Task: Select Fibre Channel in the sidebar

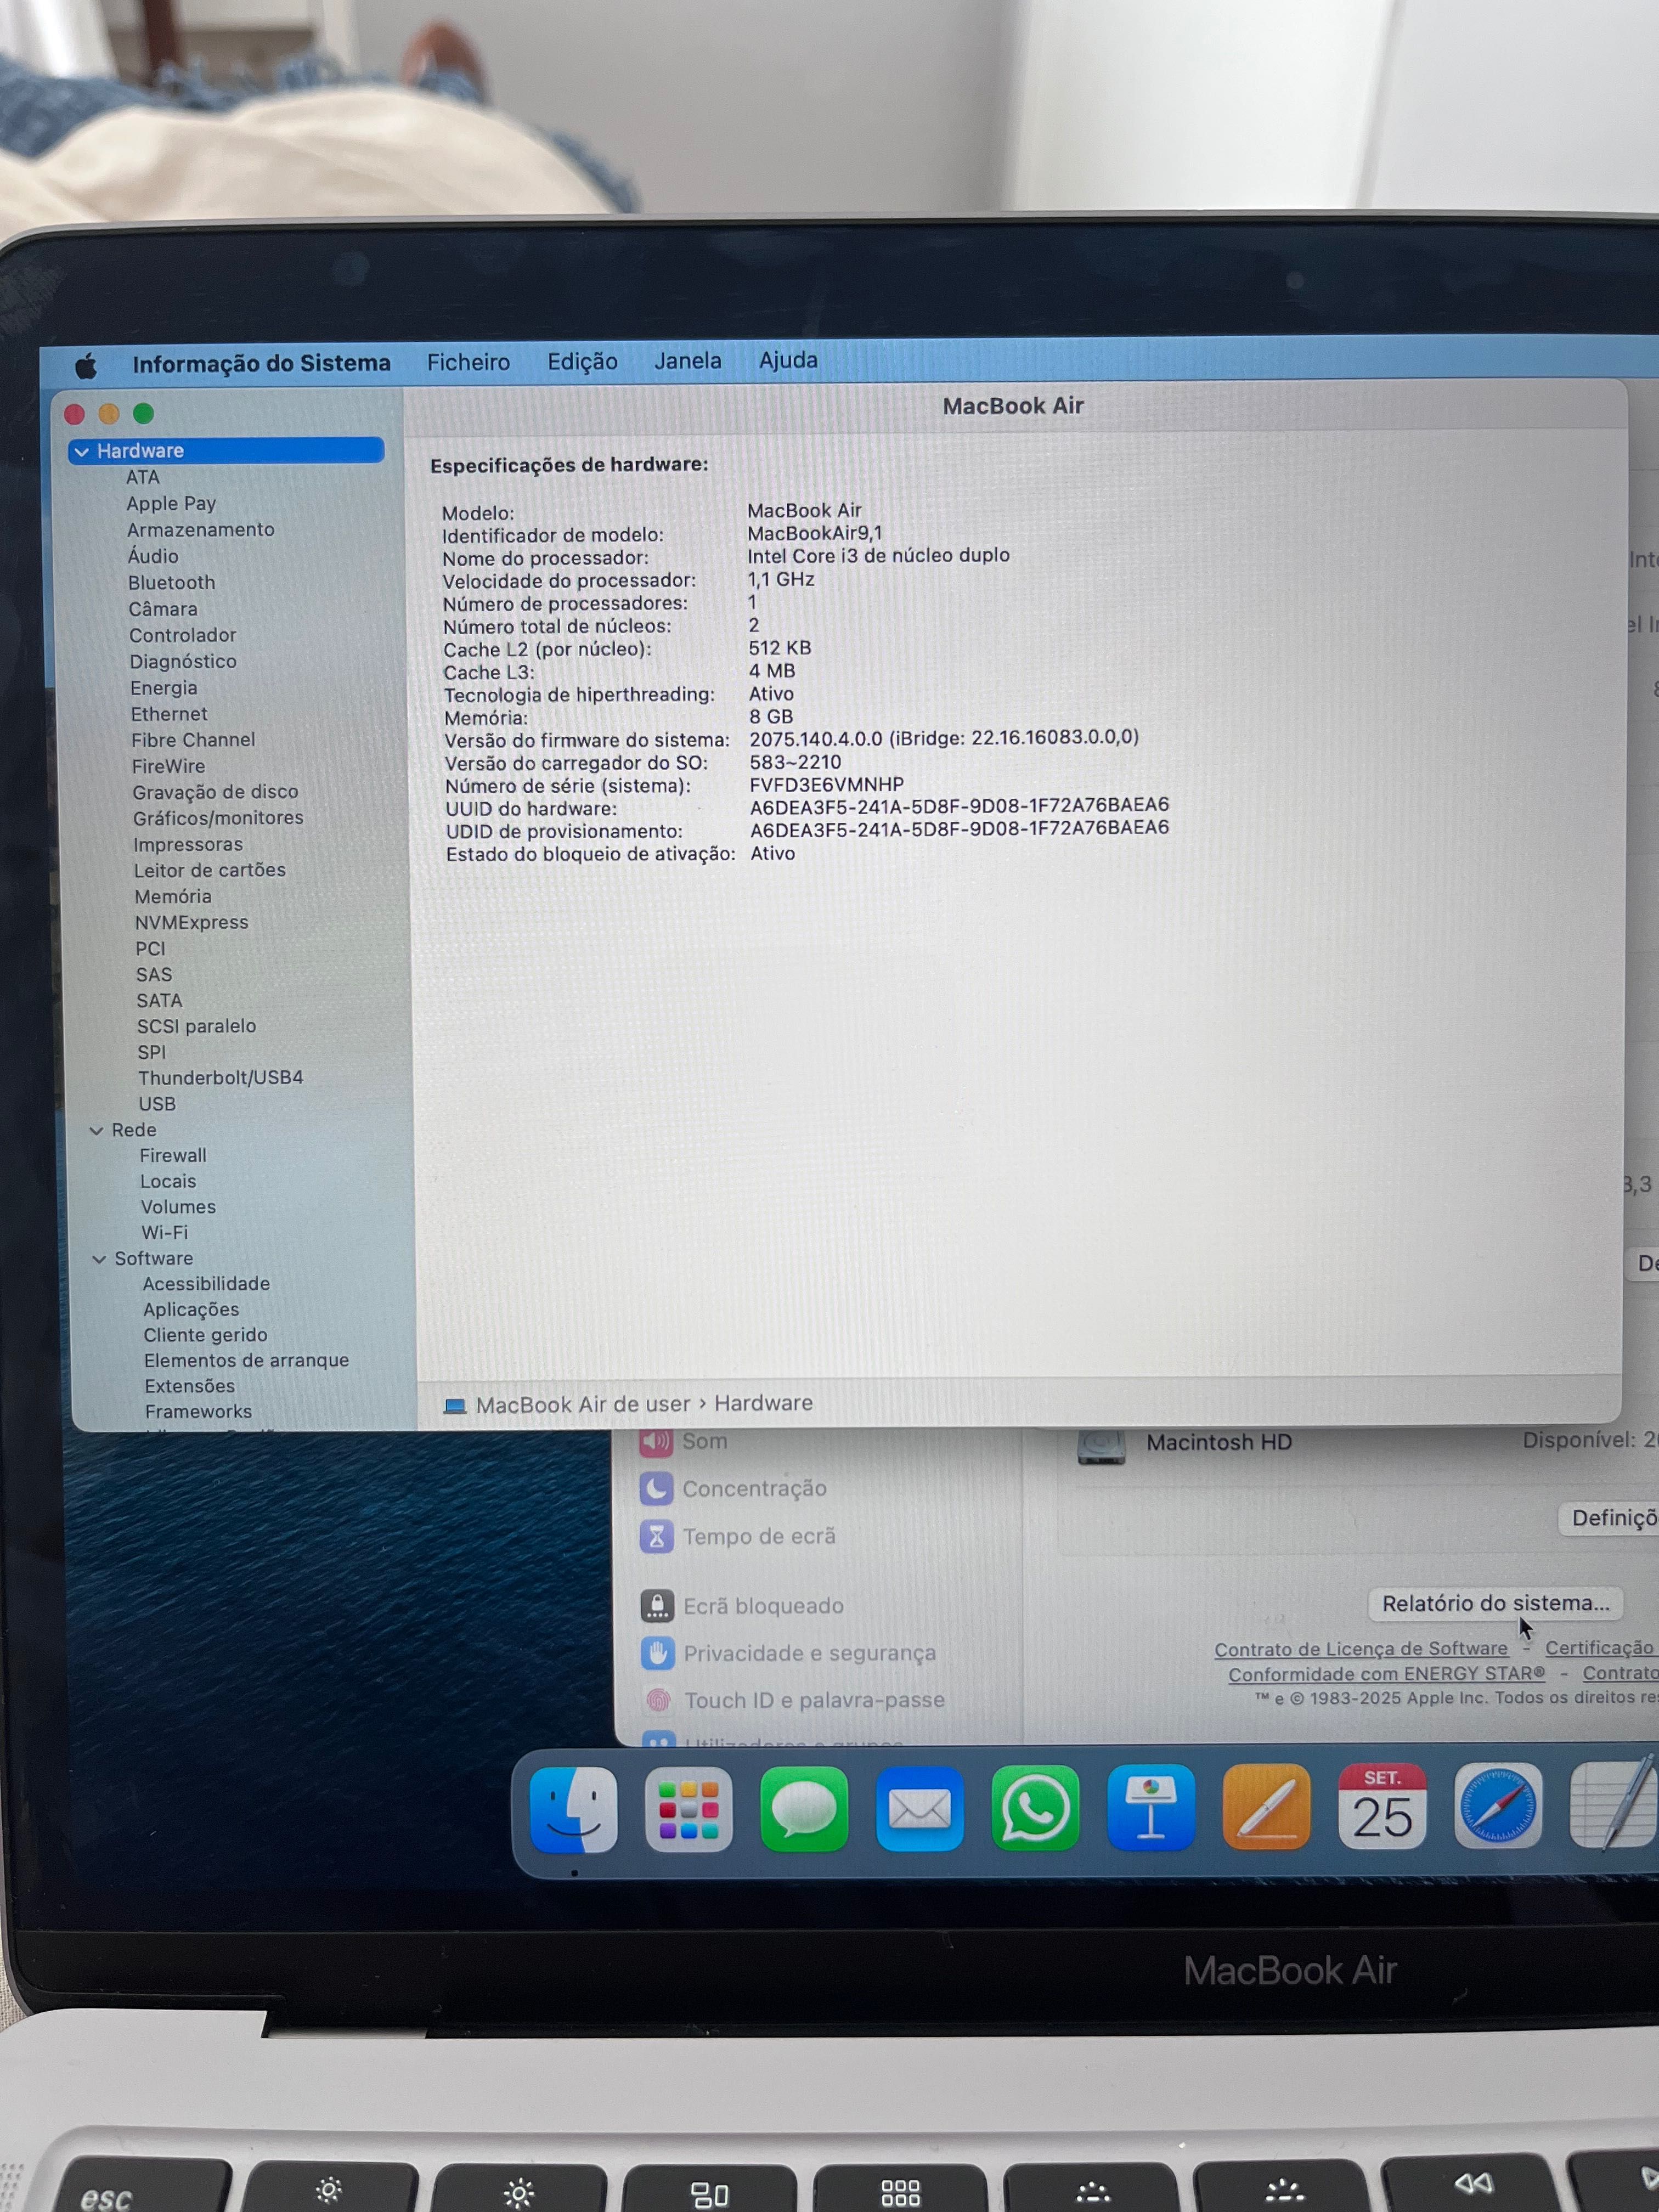Action: (x=193, y=740)
